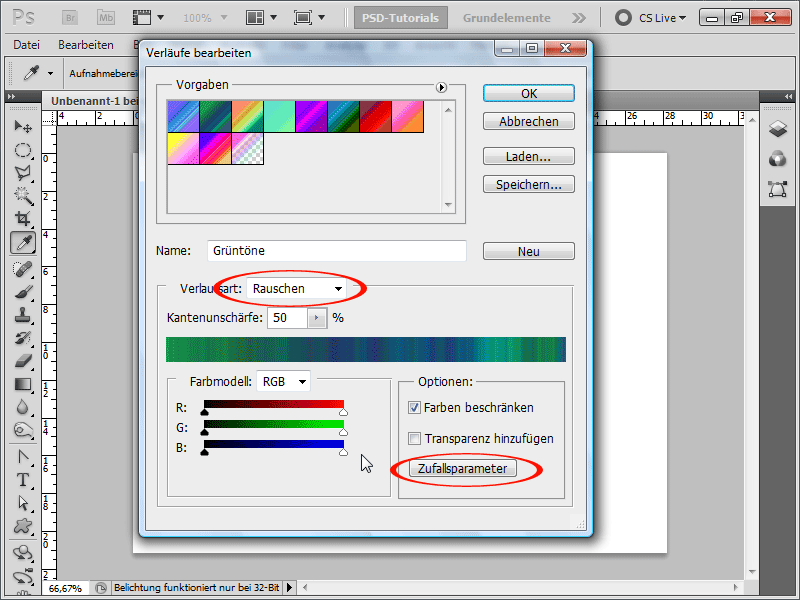Click Zufallsparameter button

463,468
